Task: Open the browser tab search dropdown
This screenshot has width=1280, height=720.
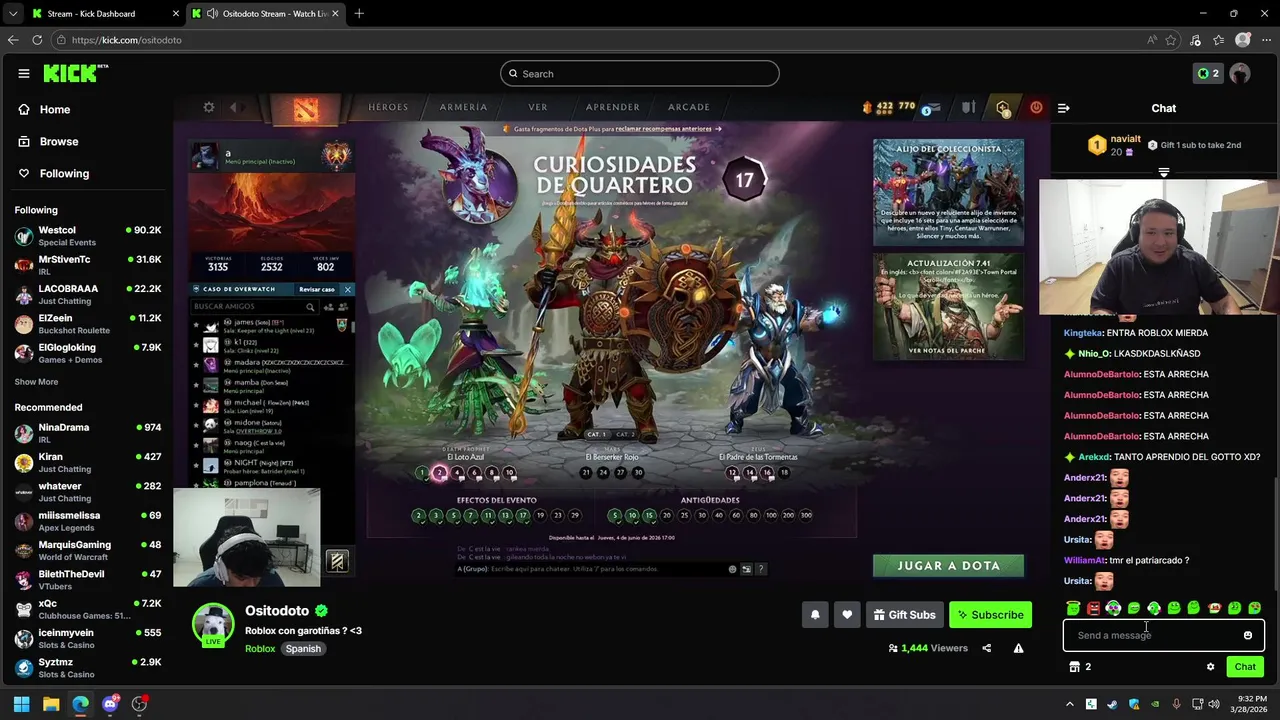Action: point(12,14)
